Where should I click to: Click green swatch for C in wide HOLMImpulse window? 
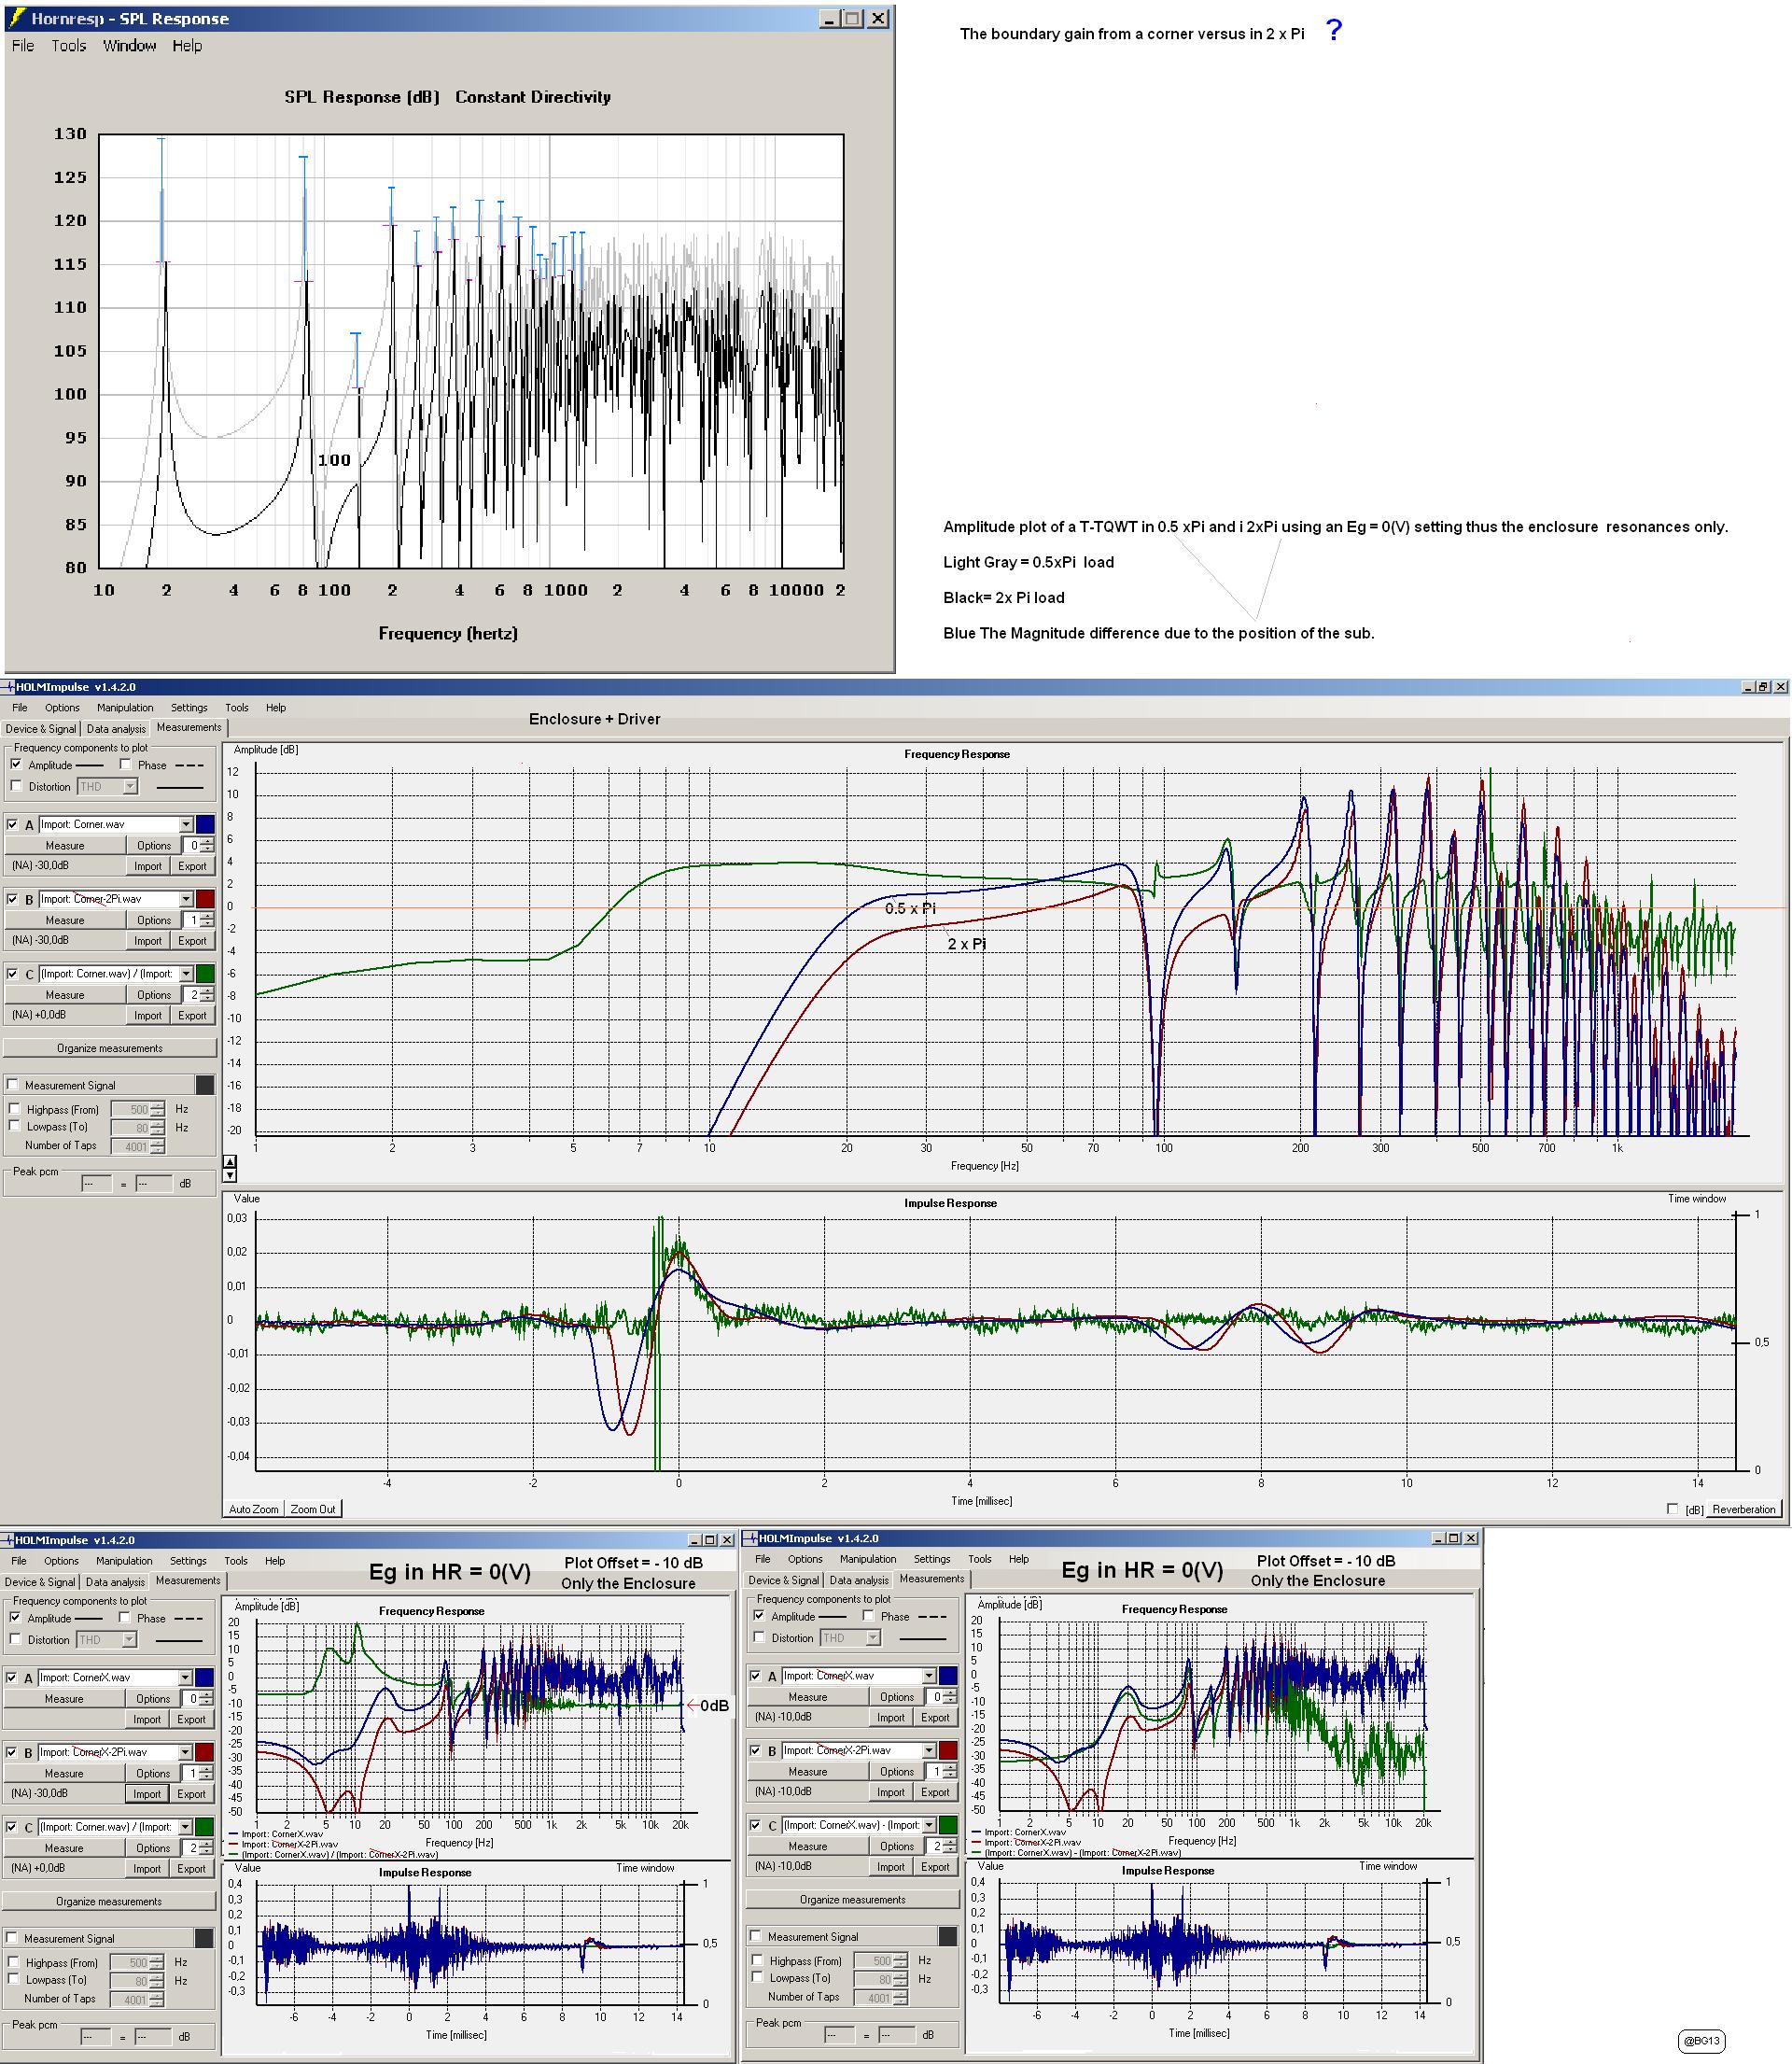coord(205,974)
